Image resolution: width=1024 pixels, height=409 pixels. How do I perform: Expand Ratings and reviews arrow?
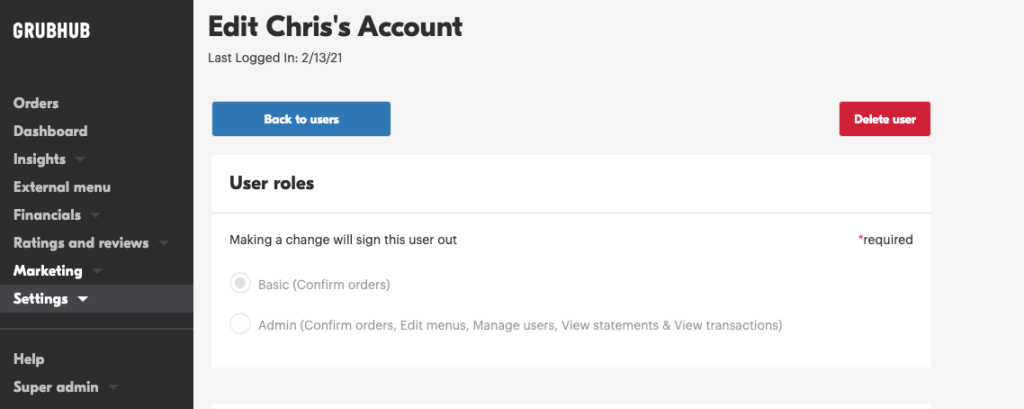(163, 244)
